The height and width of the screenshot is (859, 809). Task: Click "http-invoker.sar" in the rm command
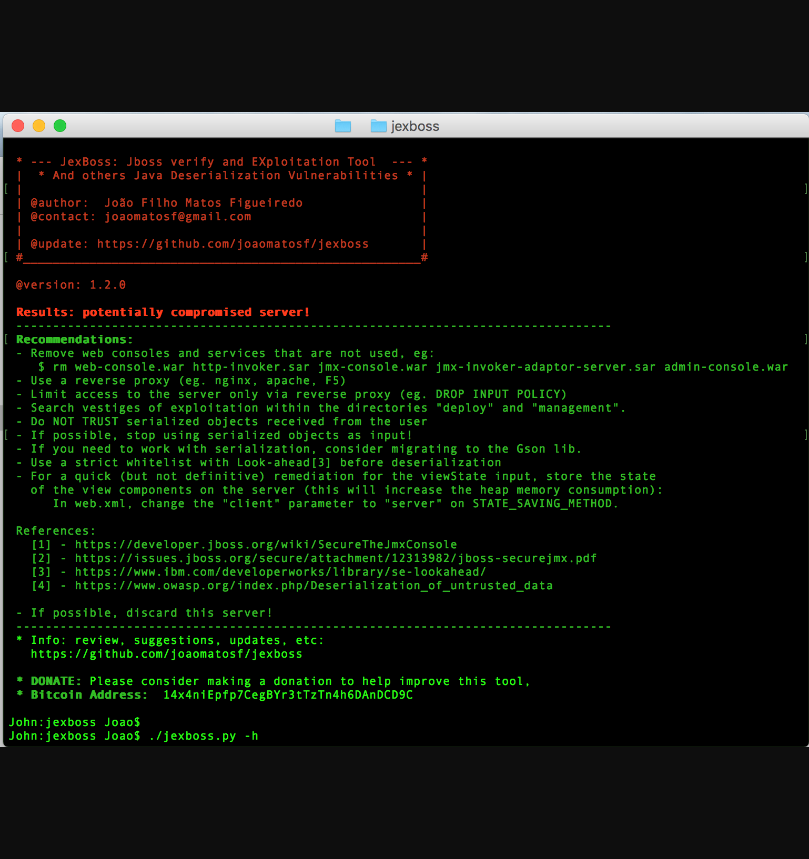tap(251, 367)
